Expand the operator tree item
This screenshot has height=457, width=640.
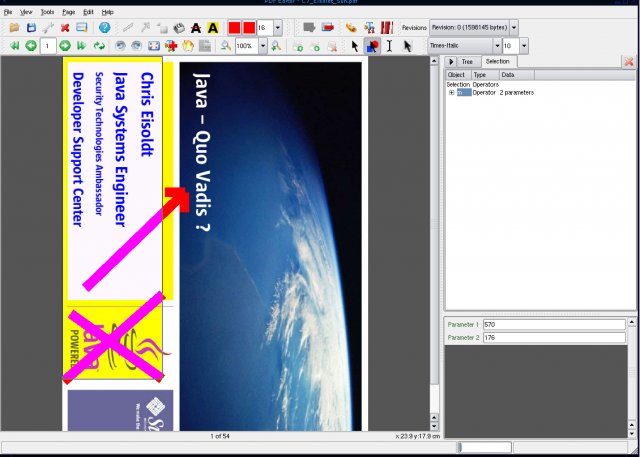pos(451,93)
